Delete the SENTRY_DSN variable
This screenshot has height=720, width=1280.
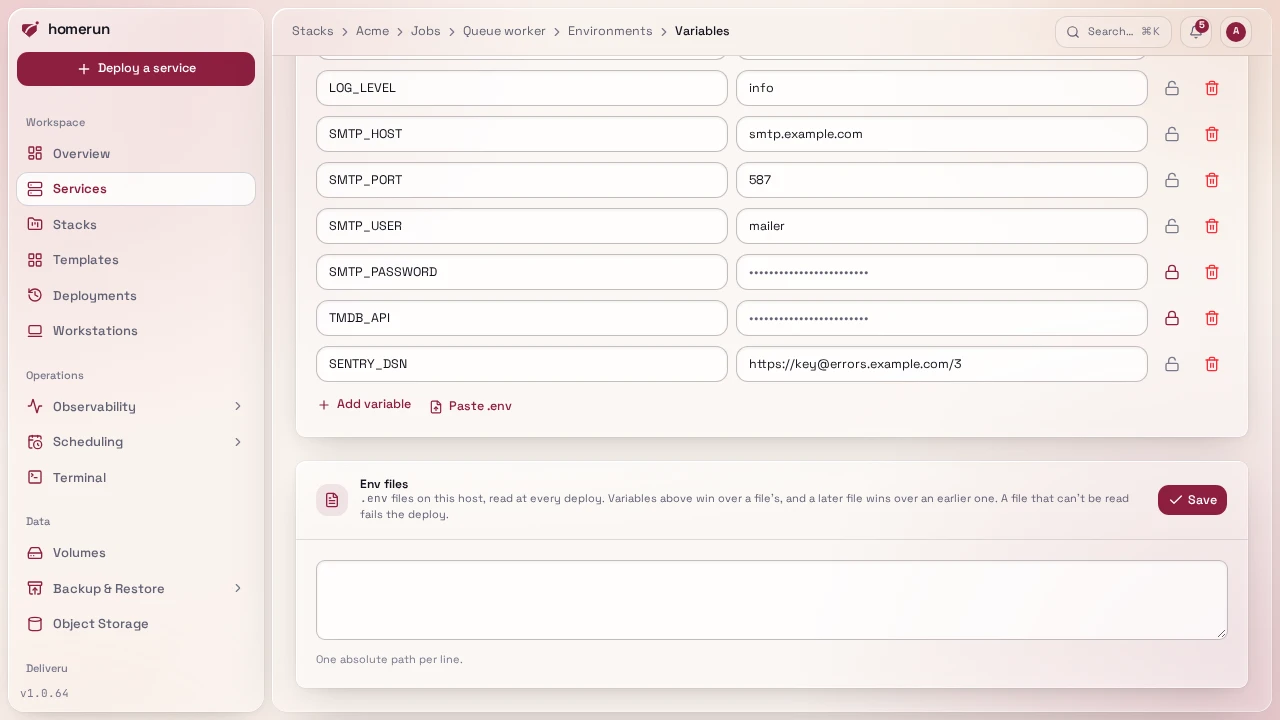click(1212, 364)
